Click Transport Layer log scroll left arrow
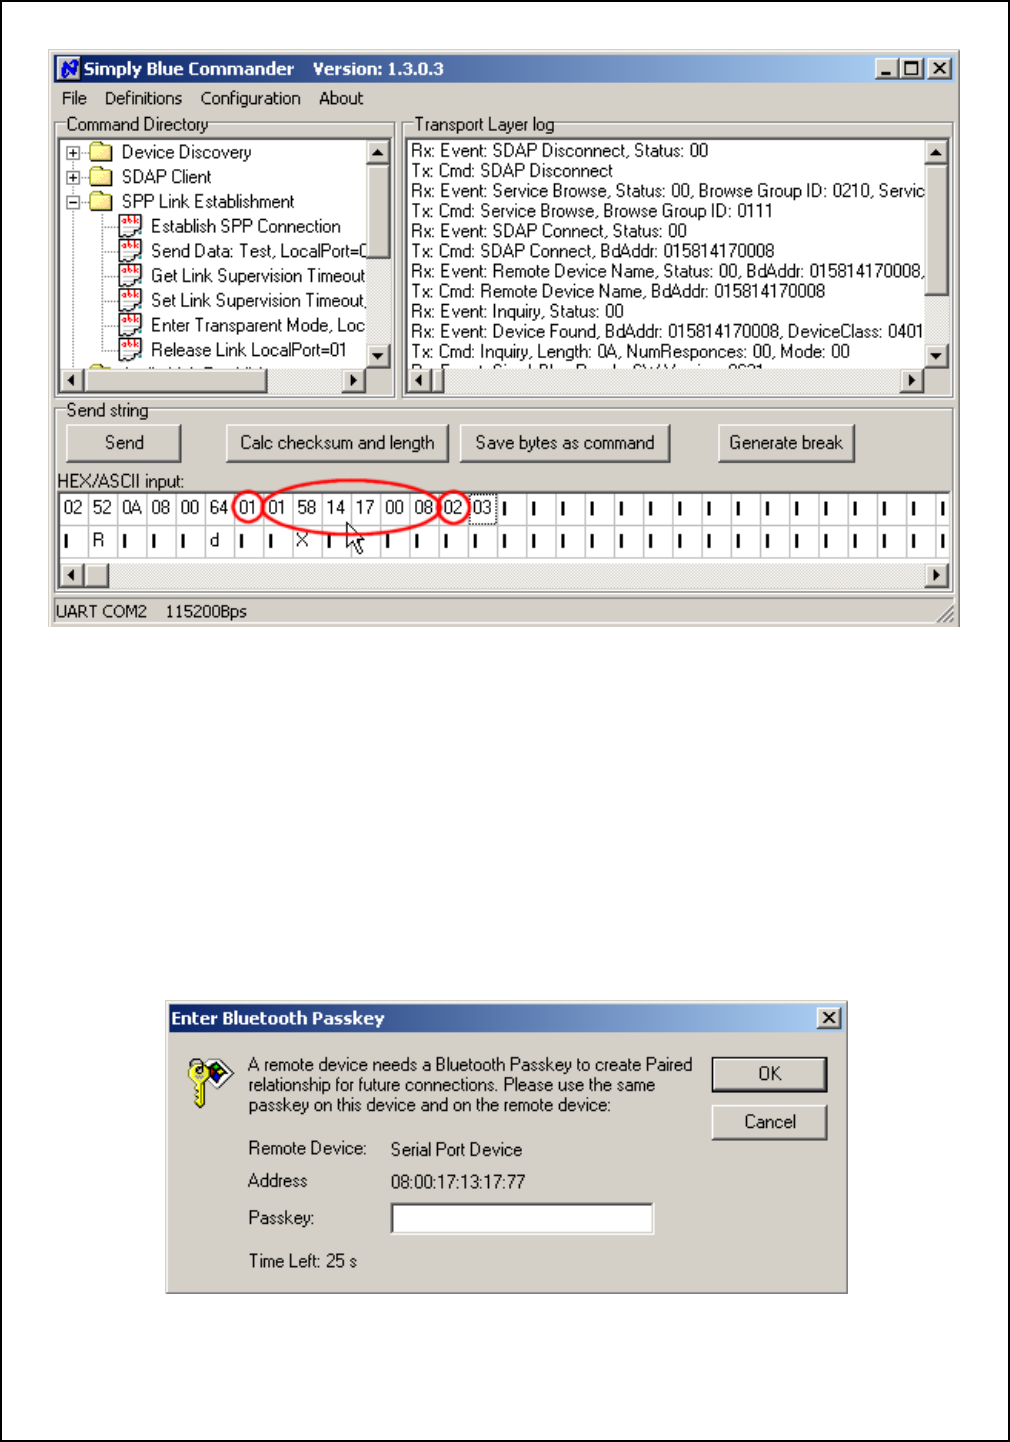 [420, 380]
